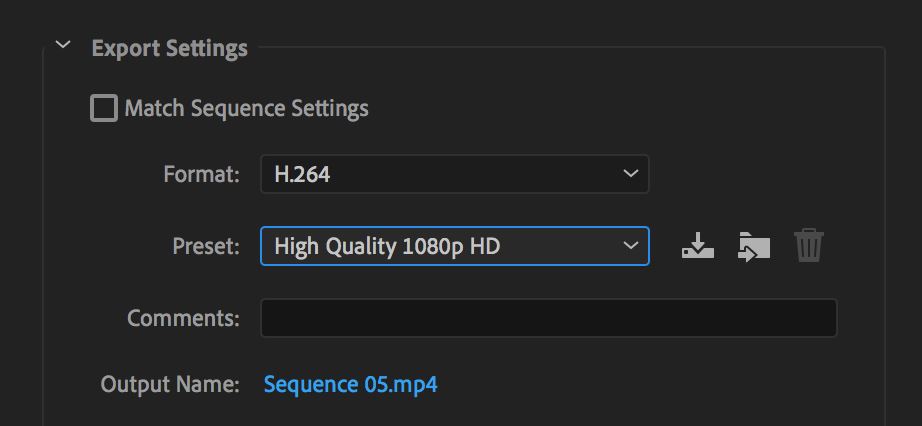Click the Export Settings heading text
The image size is (922, 426).
pyautogui.click(x=169, y=48)
